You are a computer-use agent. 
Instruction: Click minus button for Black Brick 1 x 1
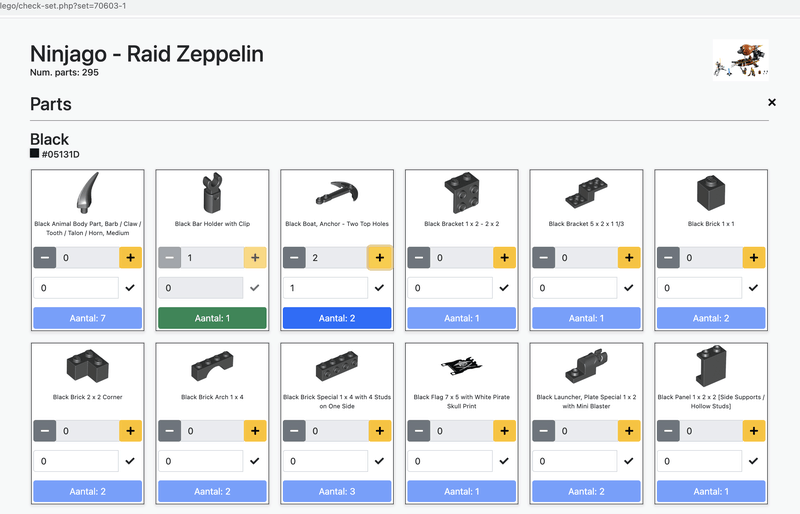click(667, 258)
